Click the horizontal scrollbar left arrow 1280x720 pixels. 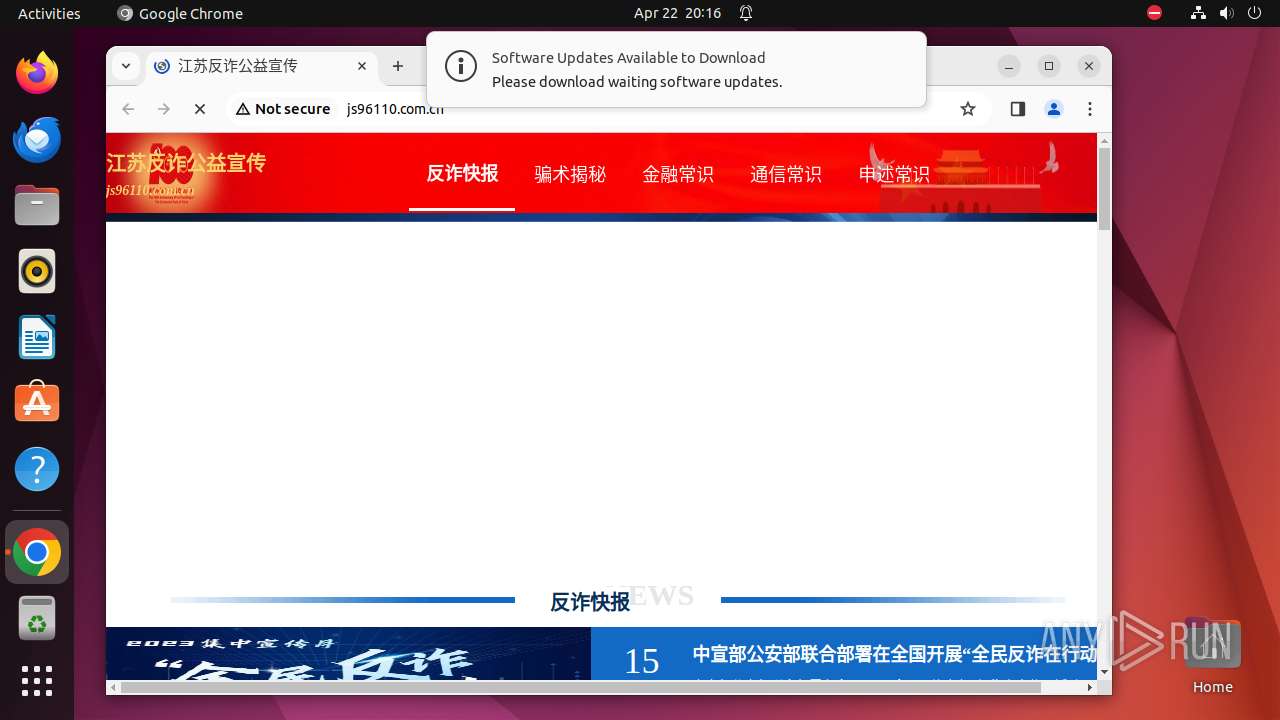113,687
